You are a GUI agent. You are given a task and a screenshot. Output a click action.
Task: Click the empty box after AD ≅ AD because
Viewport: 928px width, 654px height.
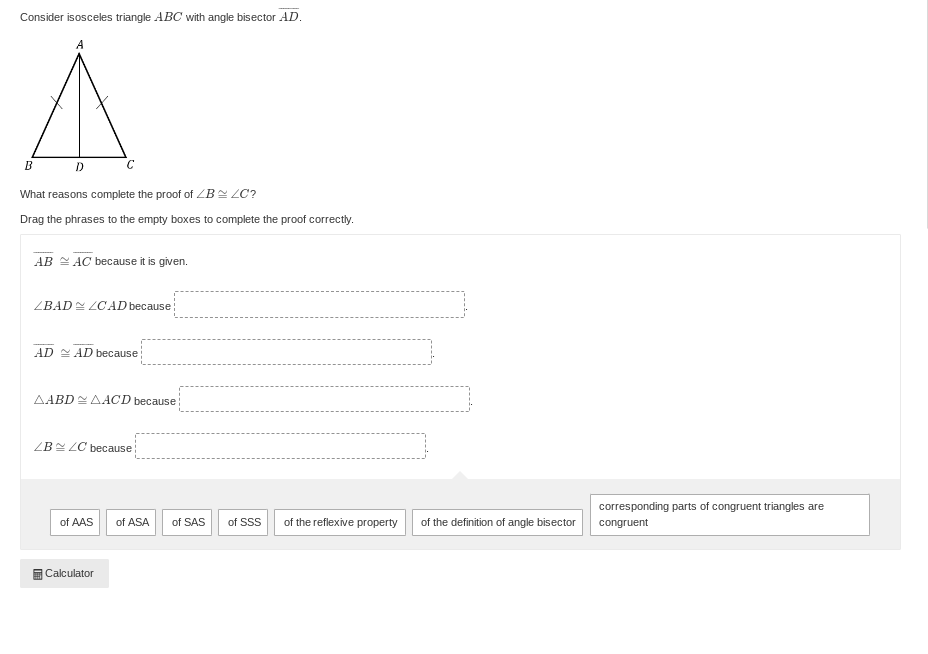tap(286, 352)
